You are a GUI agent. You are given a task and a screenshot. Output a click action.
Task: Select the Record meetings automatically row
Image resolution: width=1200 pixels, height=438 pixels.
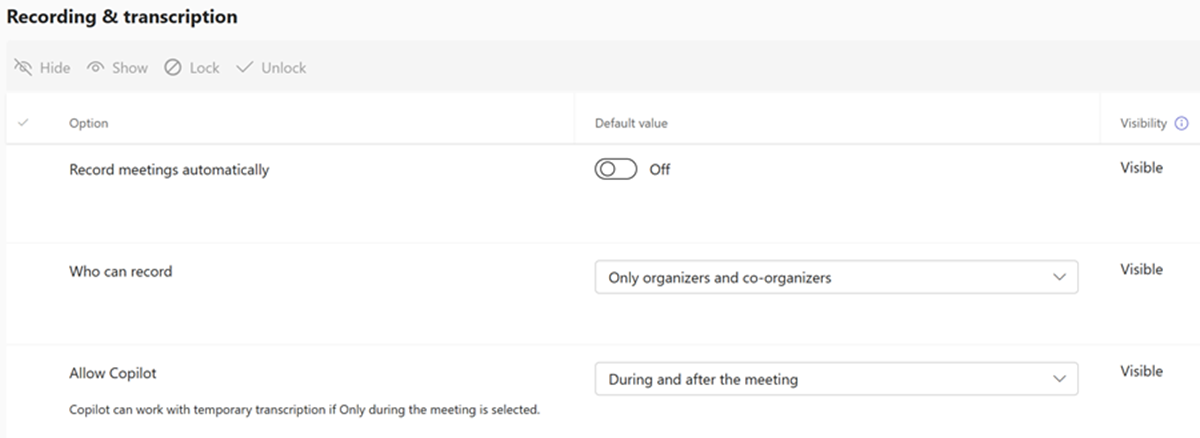[169, 170]
